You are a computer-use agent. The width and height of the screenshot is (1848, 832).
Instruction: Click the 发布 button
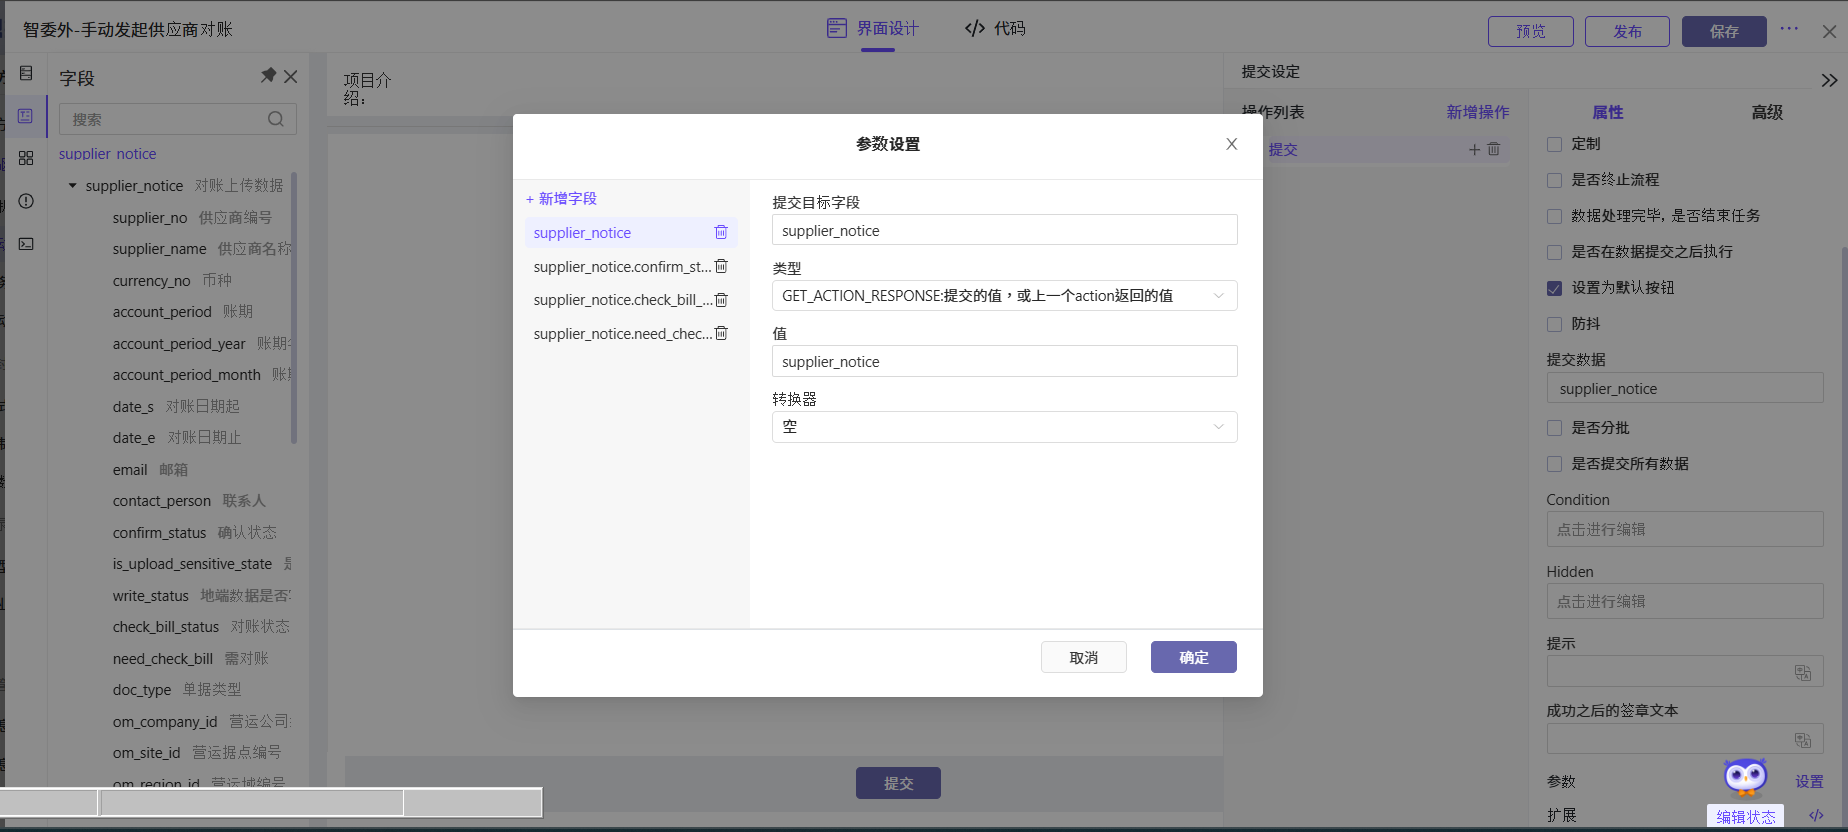[x=1627, y=31]
